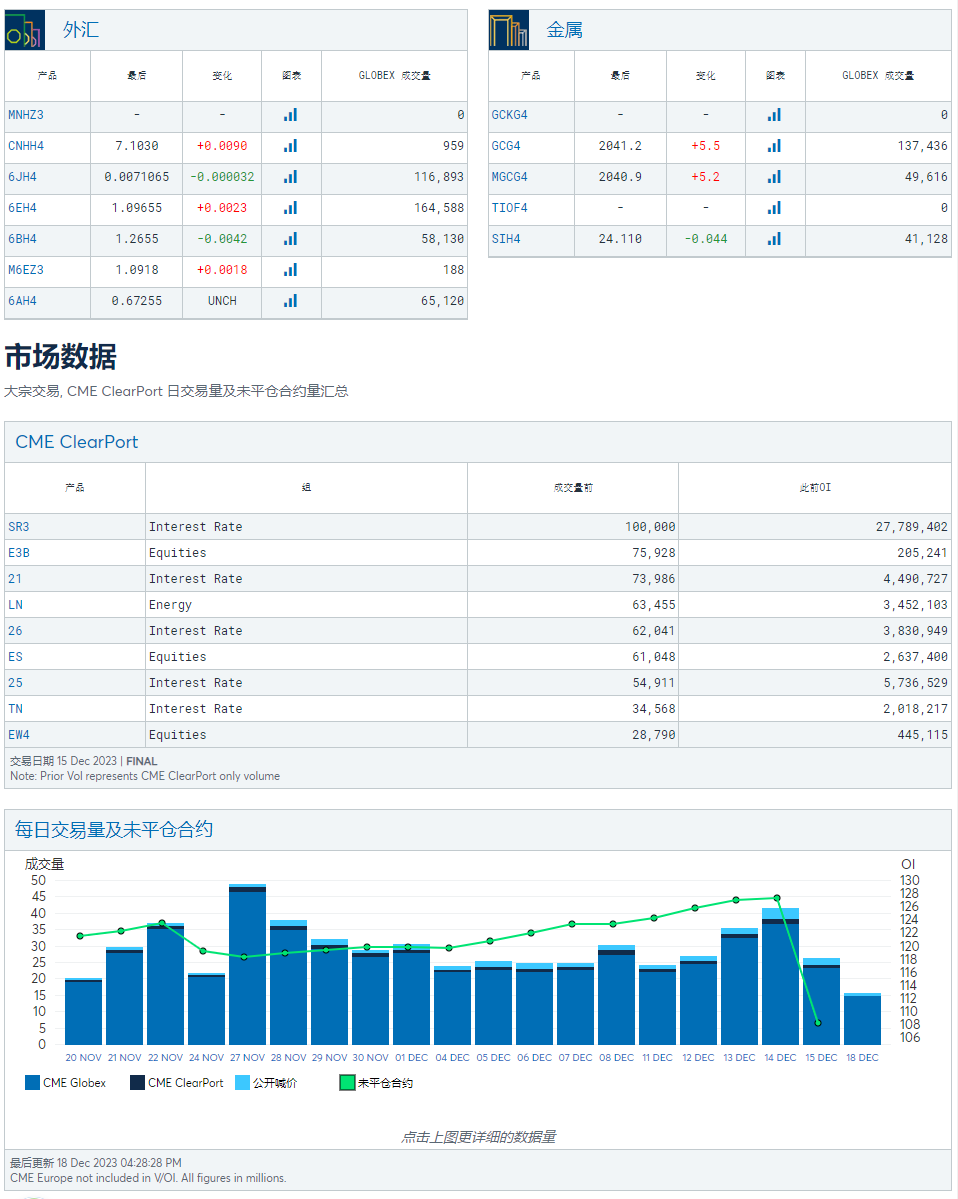
Task: Open the 6AH4 product link
Action: point(22,301)
